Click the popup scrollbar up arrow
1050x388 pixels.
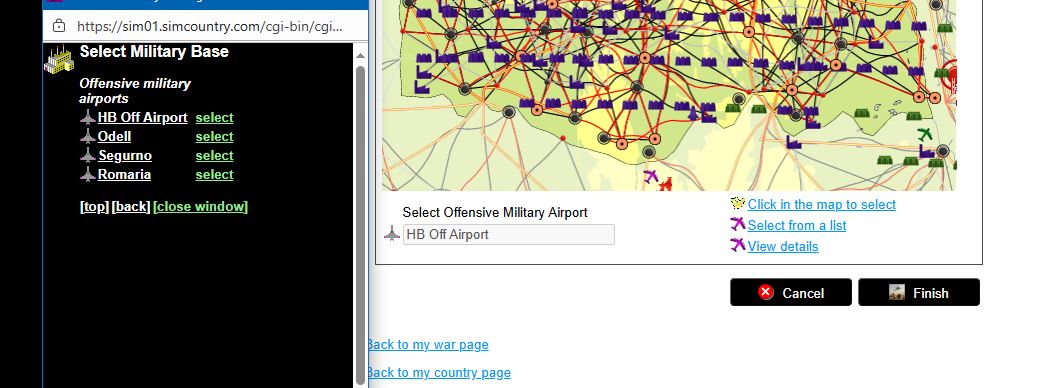coord(360,56)
